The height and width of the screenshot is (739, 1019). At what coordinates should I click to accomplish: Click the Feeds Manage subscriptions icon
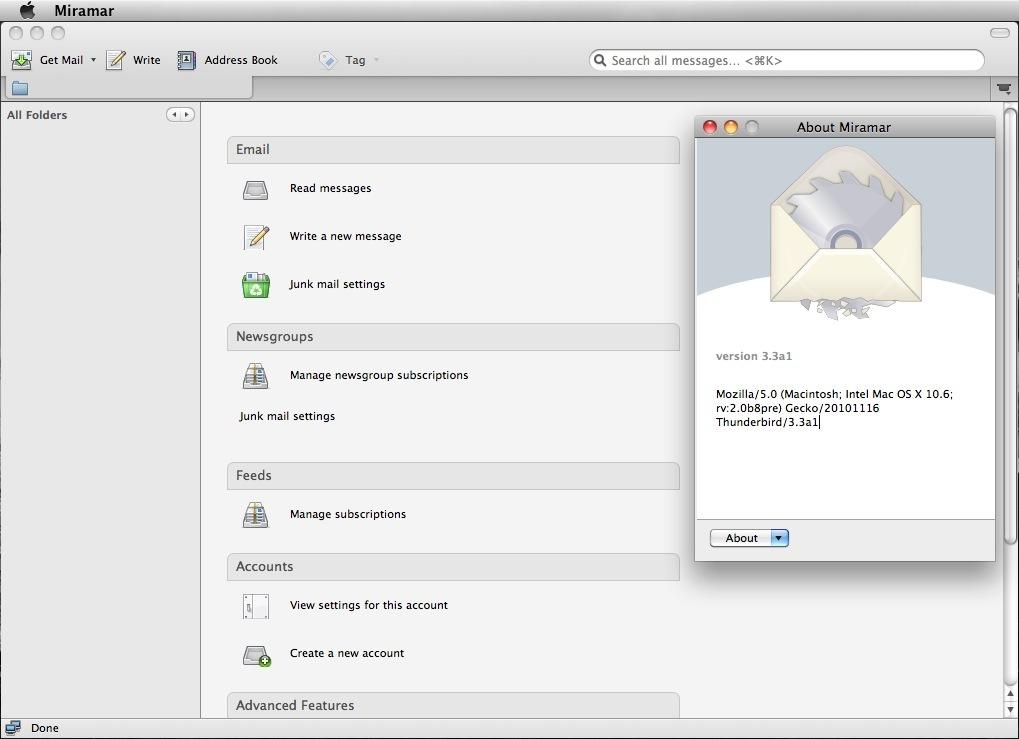(255, 515)
